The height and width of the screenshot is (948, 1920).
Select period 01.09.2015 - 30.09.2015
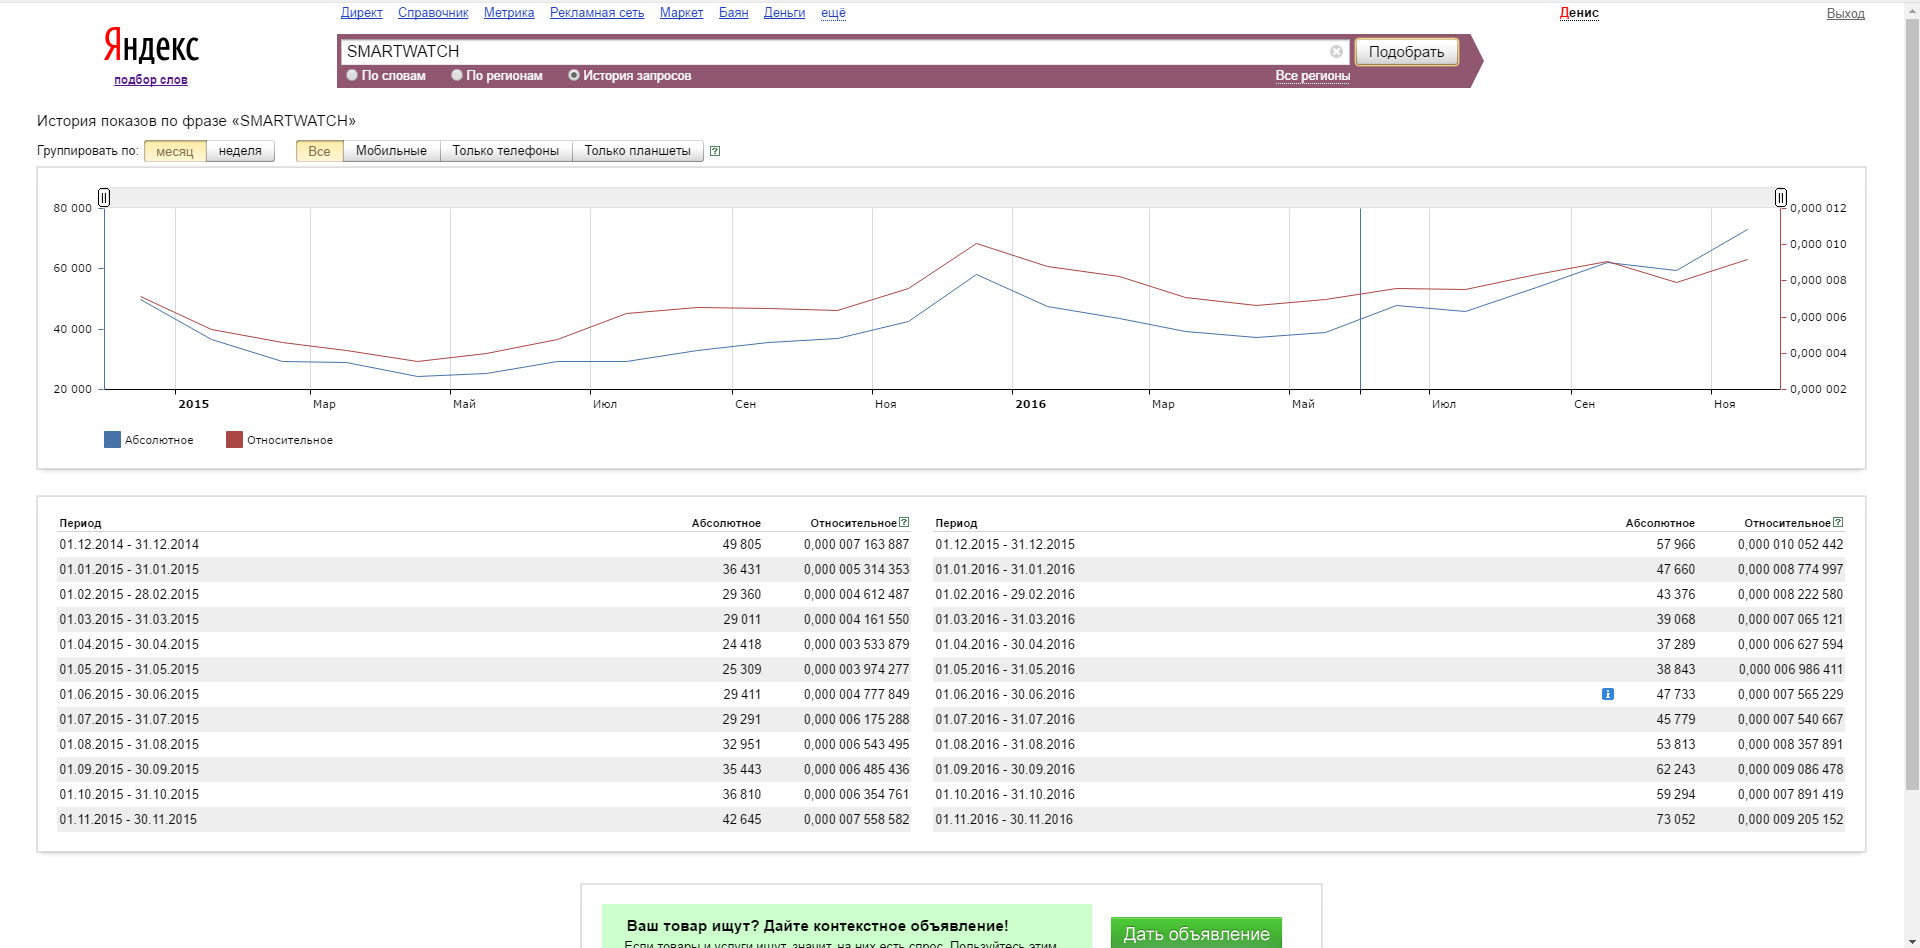click(129, 770)
